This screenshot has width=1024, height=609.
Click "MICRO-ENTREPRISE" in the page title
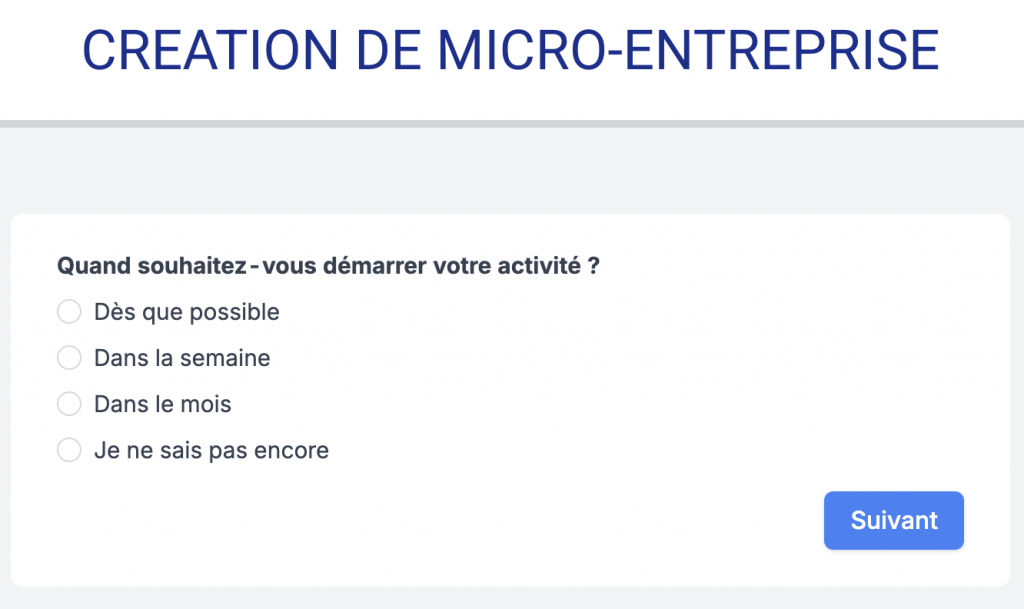pyautogui.click(x=689, y=50)
